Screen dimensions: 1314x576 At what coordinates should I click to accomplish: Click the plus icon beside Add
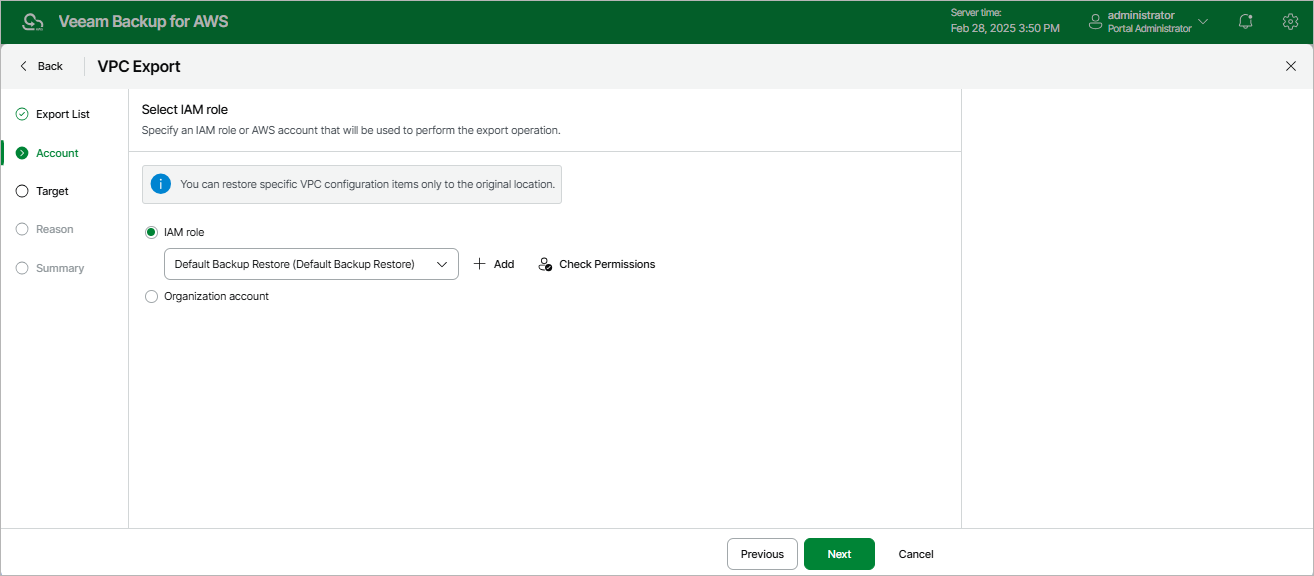[479, 264]
